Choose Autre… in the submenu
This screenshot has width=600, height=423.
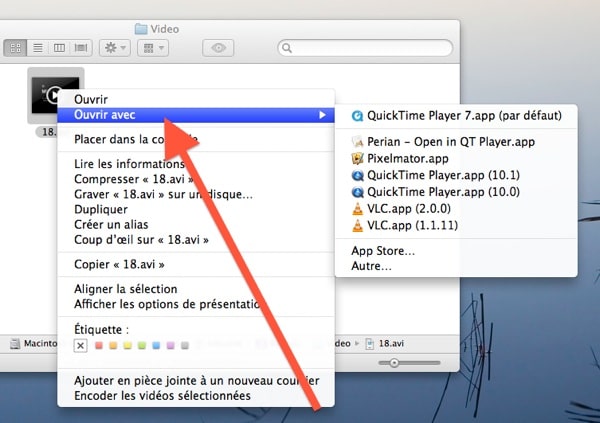[456, 266]
